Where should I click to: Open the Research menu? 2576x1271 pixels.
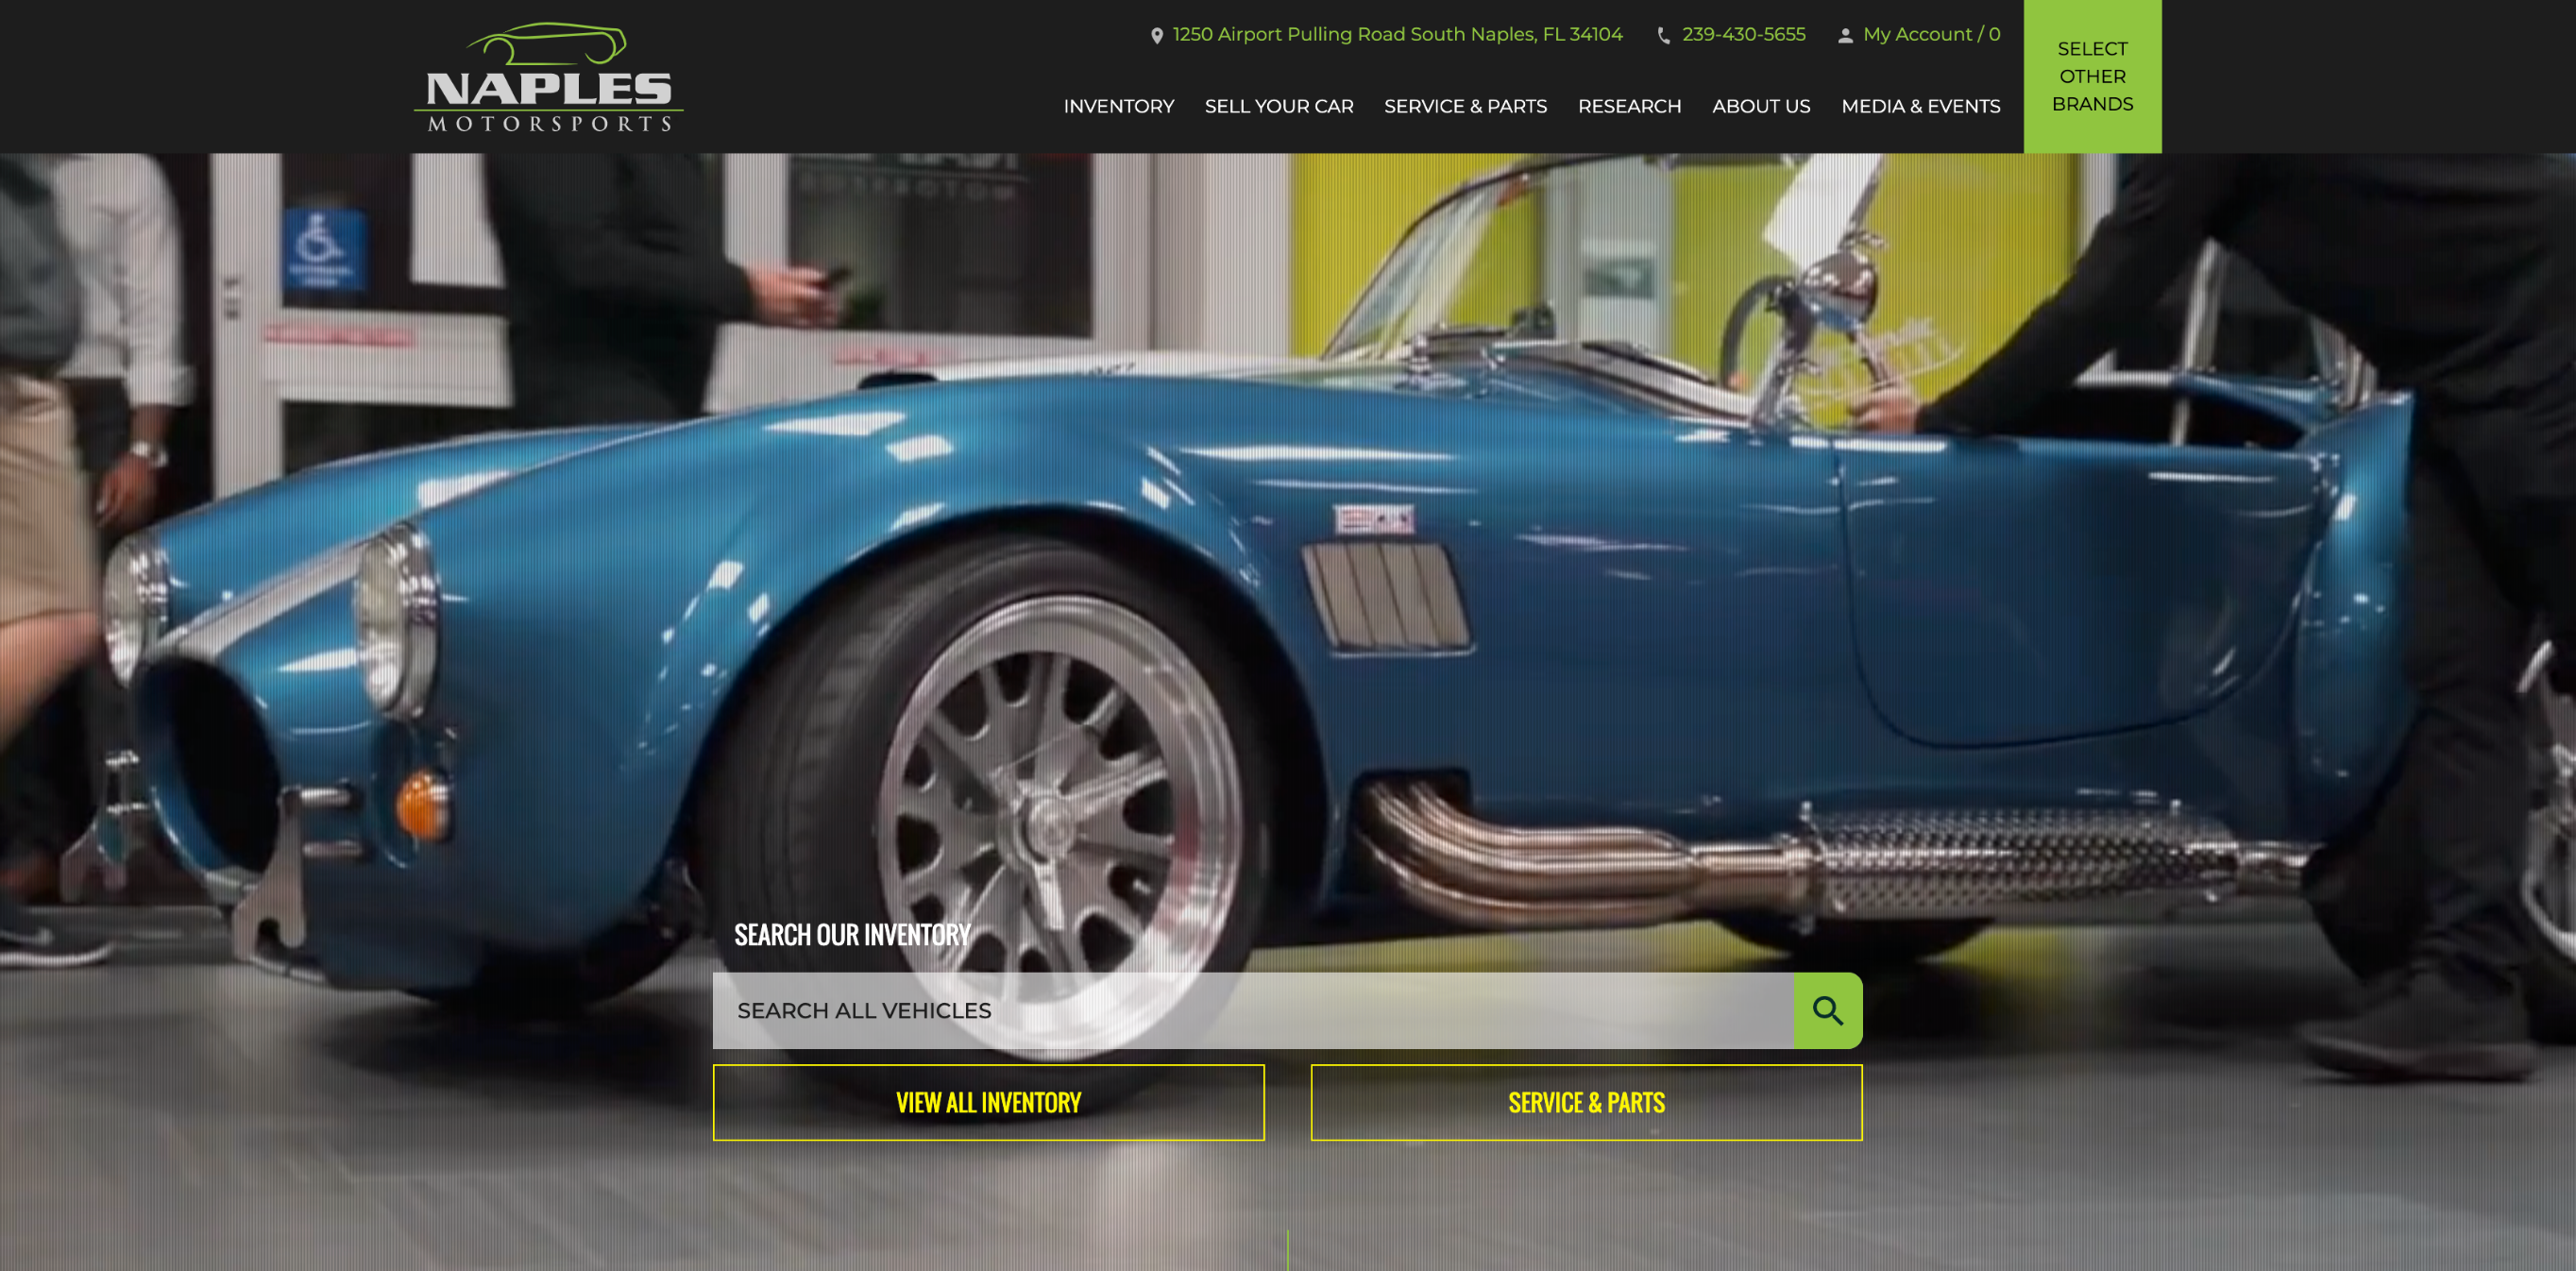(x=1629, y=106)
